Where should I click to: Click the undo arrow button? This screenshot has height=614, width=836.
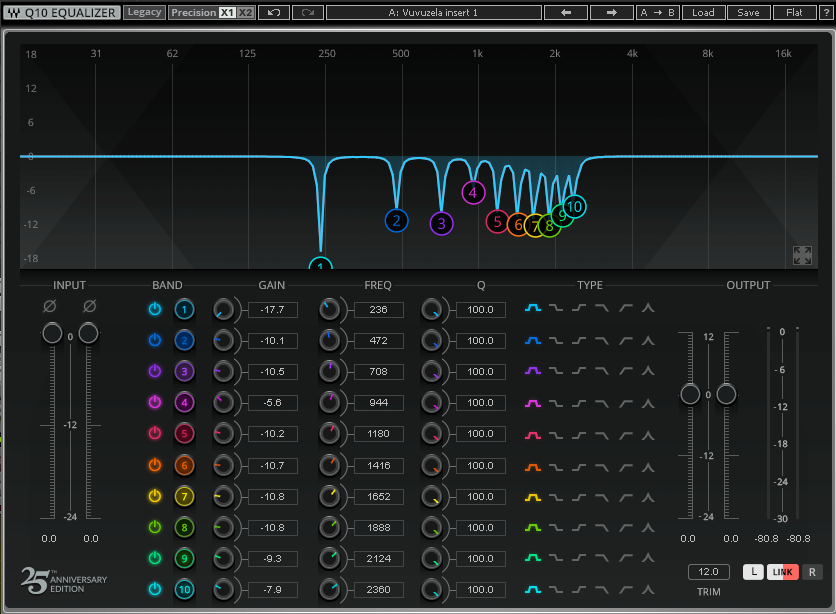tap(274, 12)
